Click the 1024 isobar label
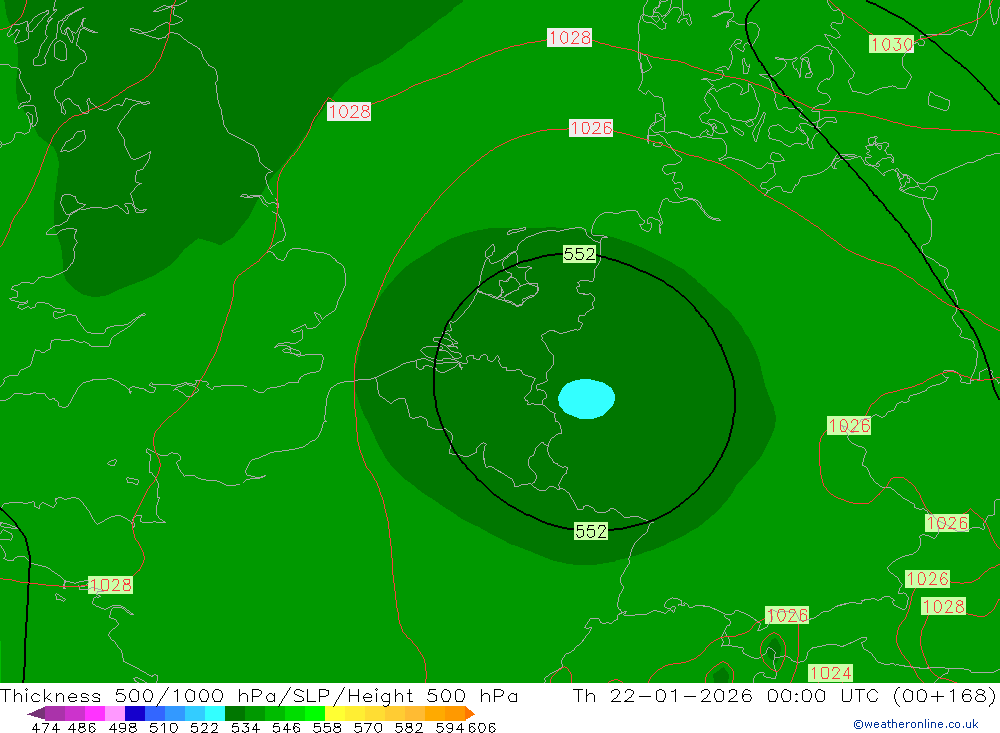The width and height of the screenshot is (1000, 733). tap(830, 672)
